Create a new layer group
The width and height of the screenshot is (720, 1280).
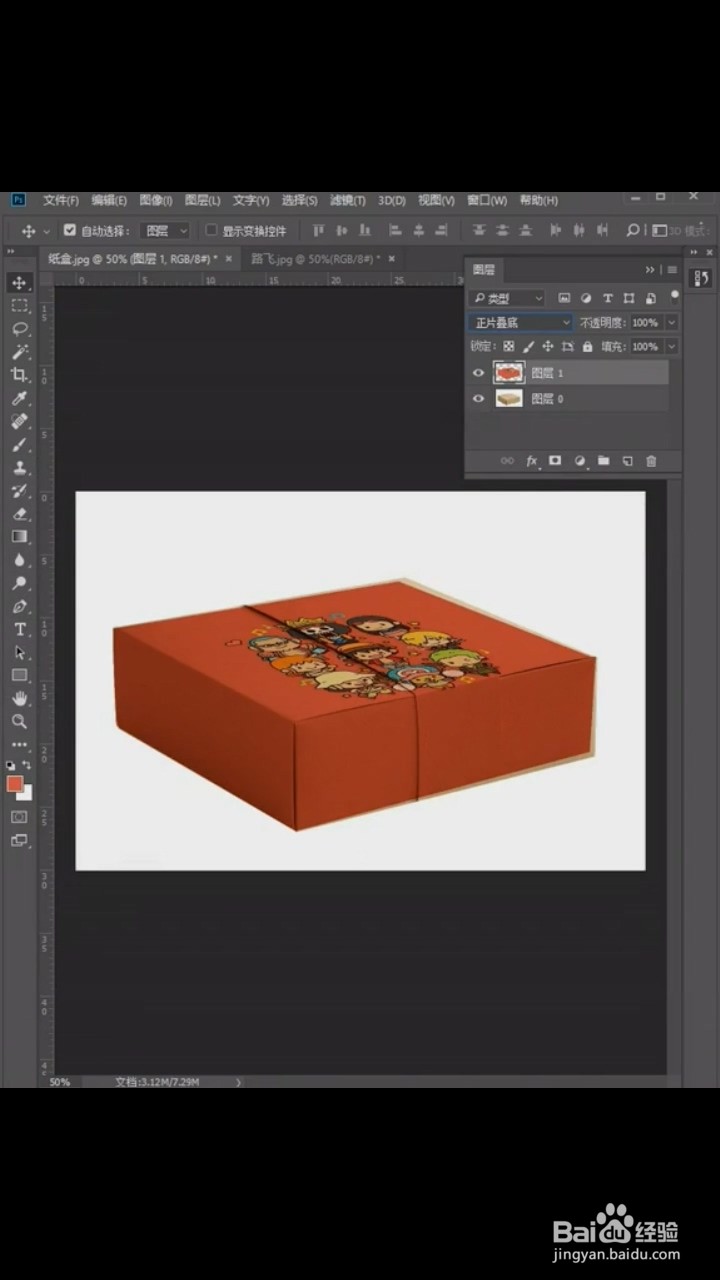(603, 461)
